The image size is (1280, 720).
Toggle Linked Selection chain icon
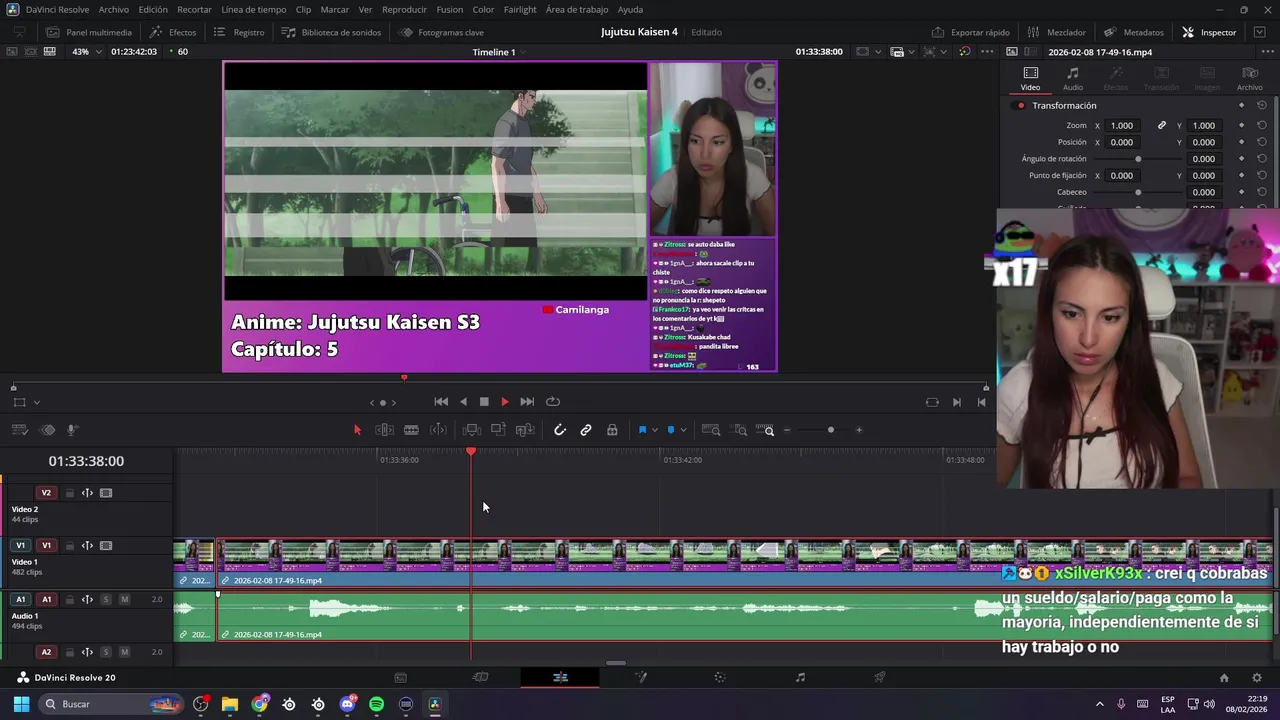point(586,430)
